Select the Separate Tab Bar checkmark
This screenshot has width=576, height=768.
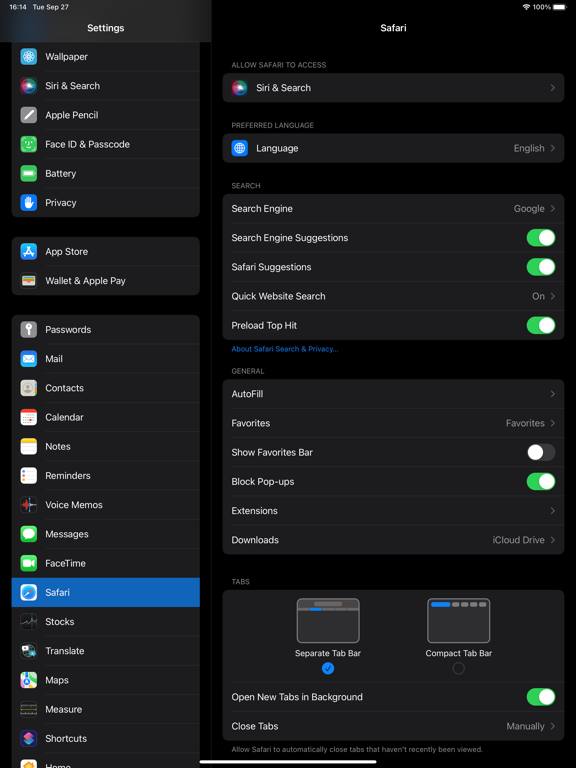click(x=328, y=668)
